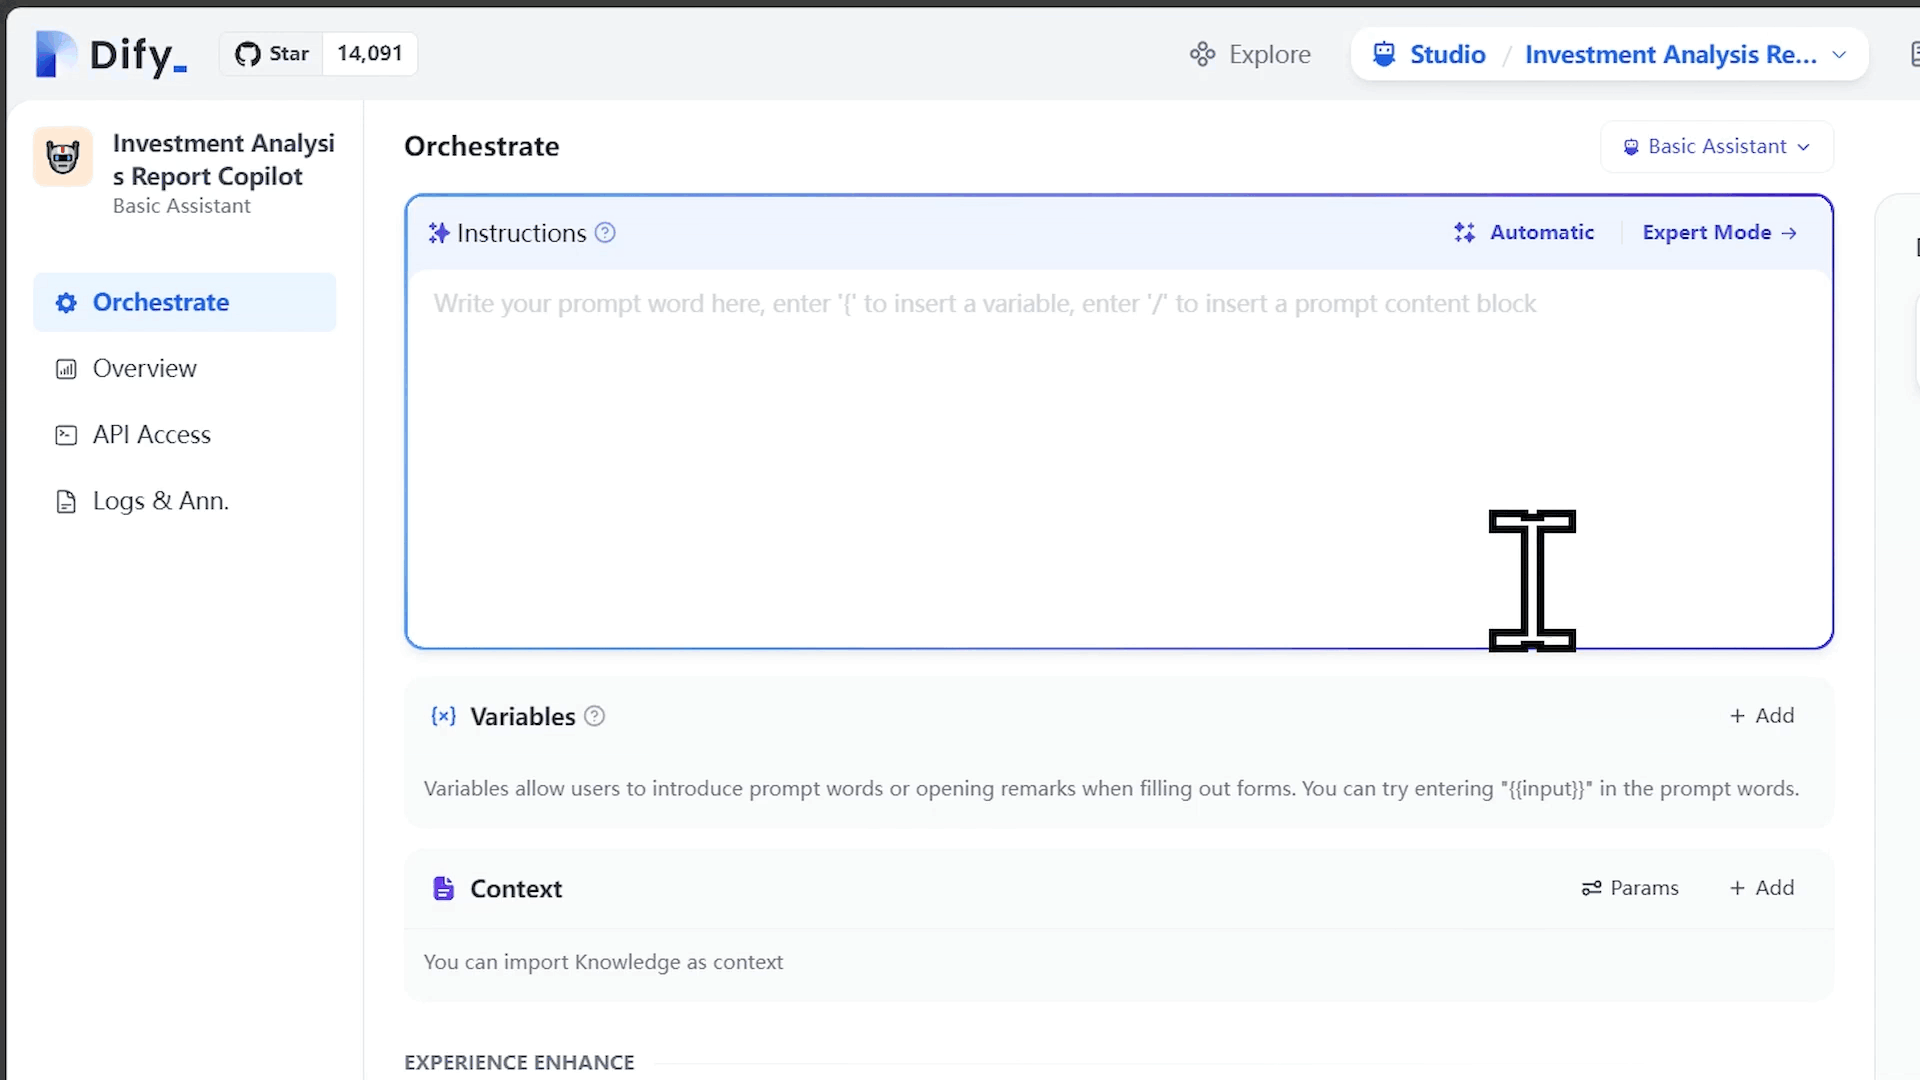Add knowledge to Context
This screenshot has height=1080, width=1920.
[x=1762, y=888]
